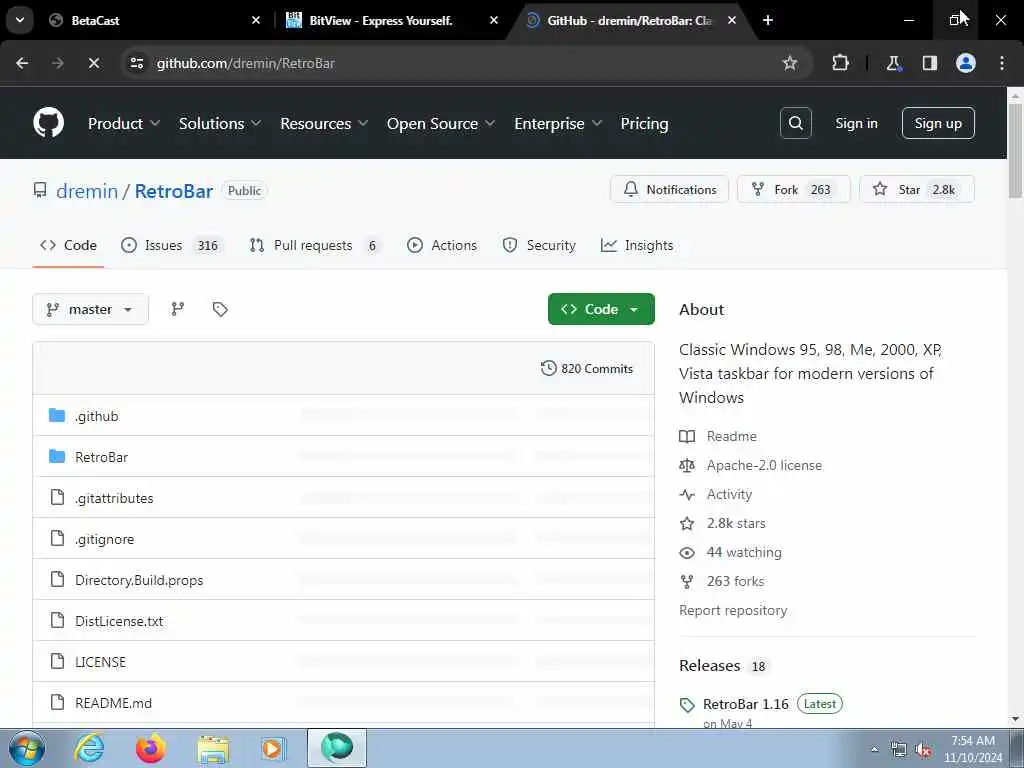Open Windows Explorer folder on taskbar
Viewport: 1024px width, 768px height.
[x=214, y=748]
